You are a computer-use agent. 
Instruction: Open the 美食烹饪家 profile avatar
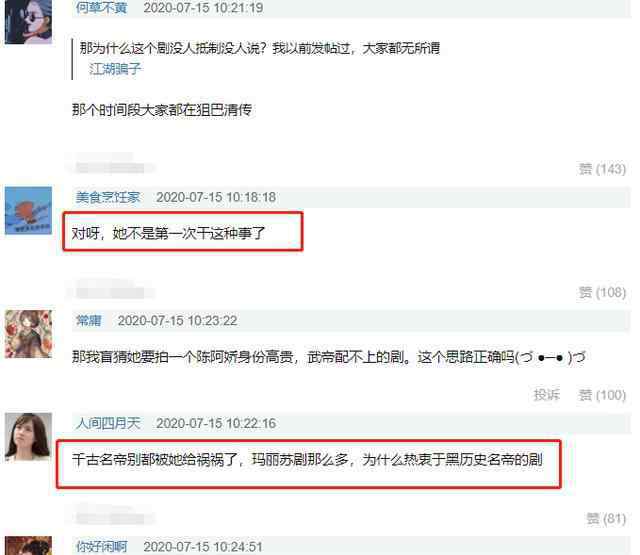pos(28,211)
